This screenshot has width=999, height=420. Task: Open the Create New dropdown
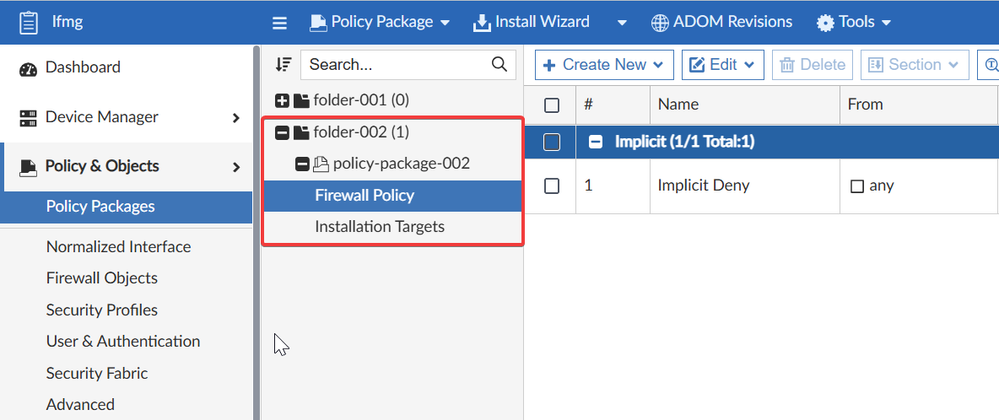click(604, 65)
